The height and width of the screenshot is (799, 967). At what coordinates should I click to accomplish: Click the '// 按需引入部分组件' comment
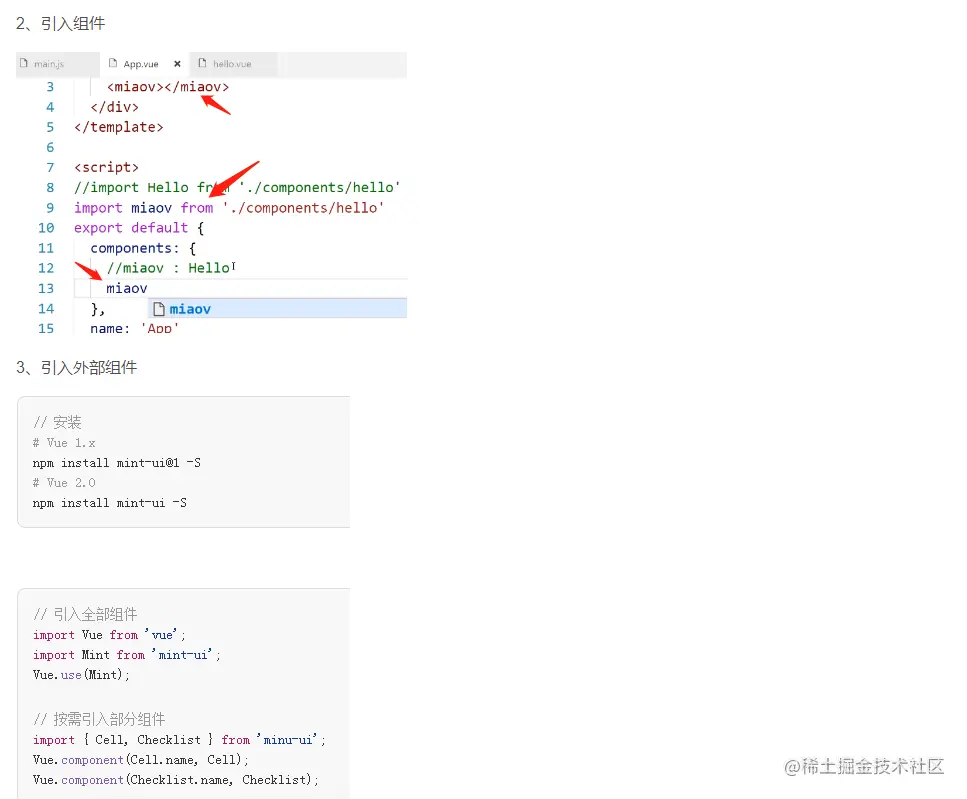tap(99, 719)
